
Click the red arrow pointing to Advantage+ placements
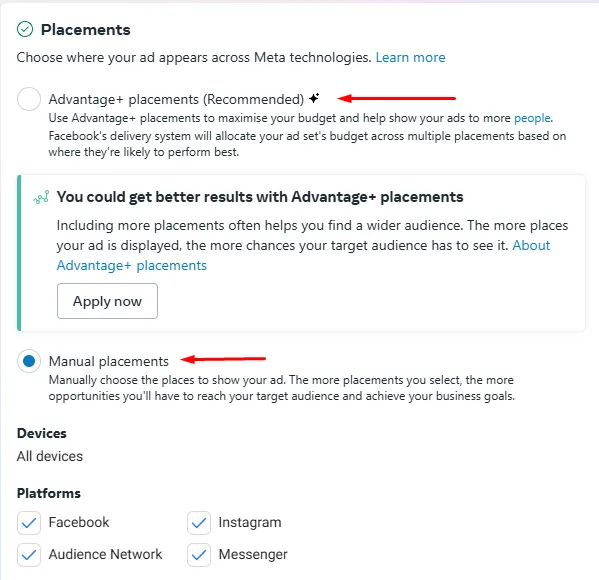pyautogui.click(x=397, y=99)
